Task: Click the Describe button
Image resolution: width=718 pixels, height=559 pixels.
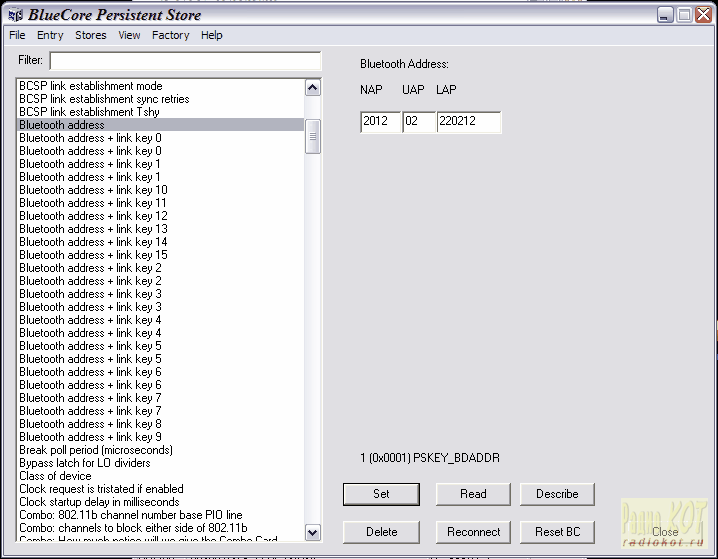Action: tap(557, 494)
